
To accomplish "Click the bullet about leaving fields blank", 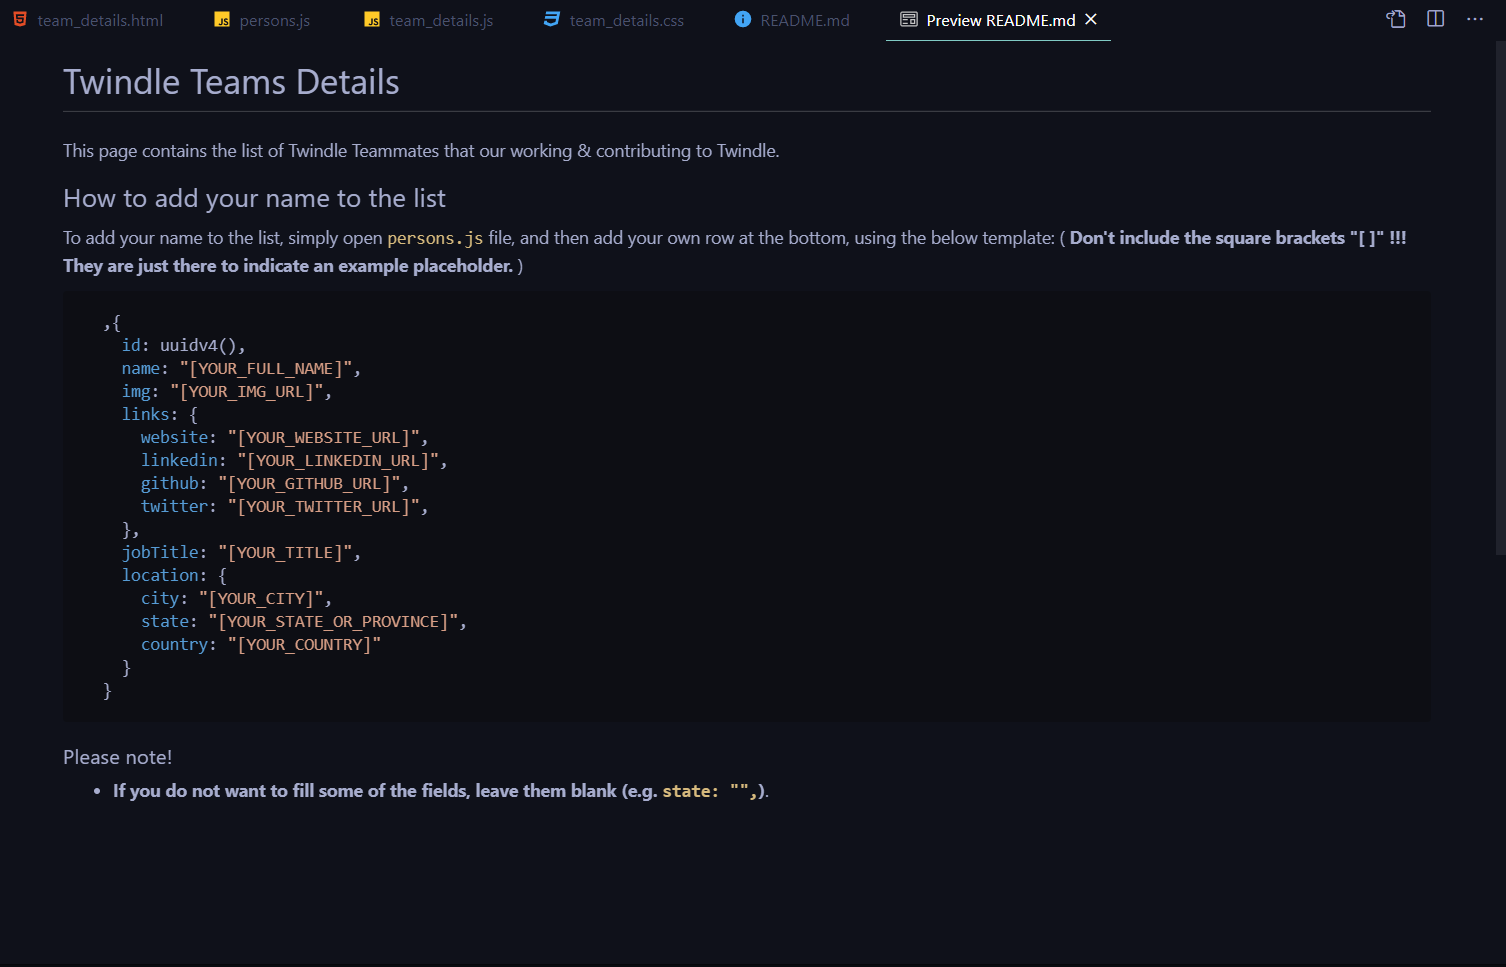I will 441,791.
